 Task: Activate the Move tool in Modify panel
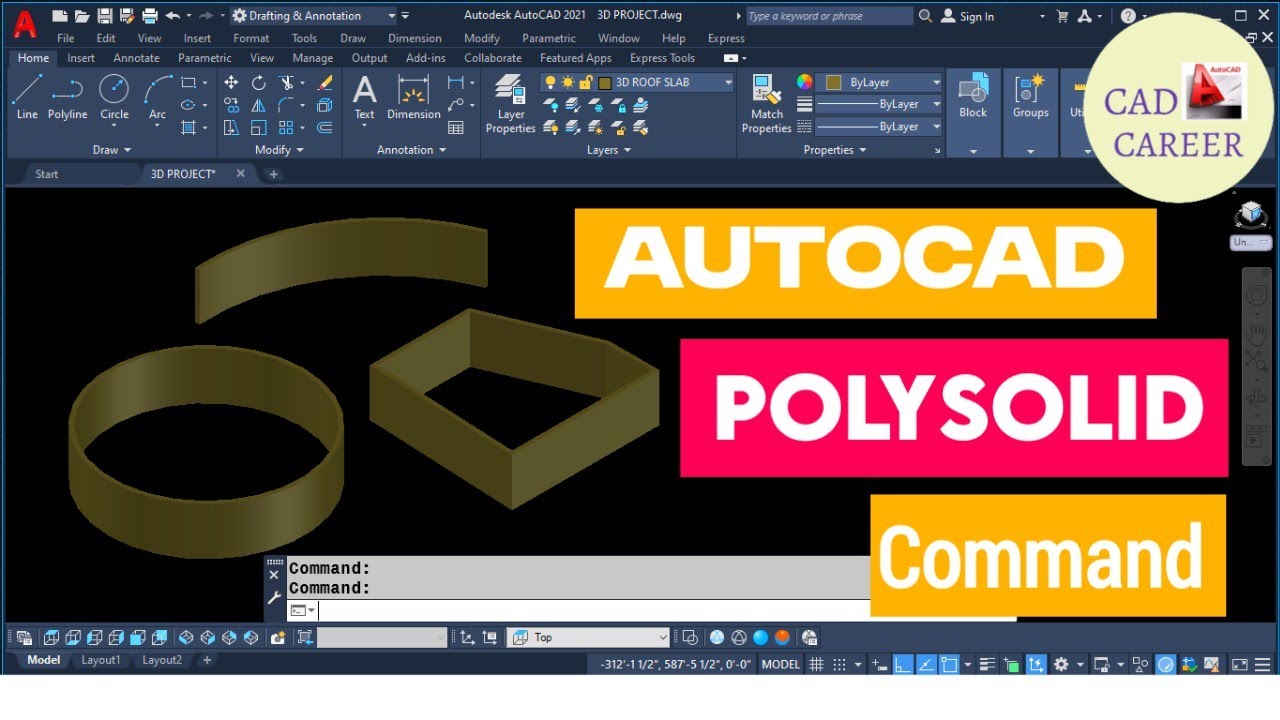231,83
